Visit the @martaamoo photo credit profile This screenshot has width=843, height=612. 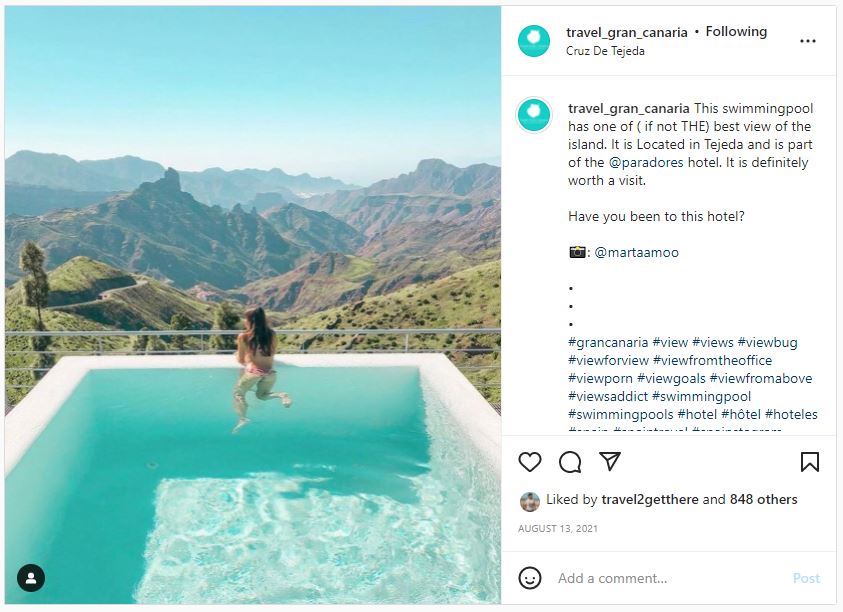[636, 252]
